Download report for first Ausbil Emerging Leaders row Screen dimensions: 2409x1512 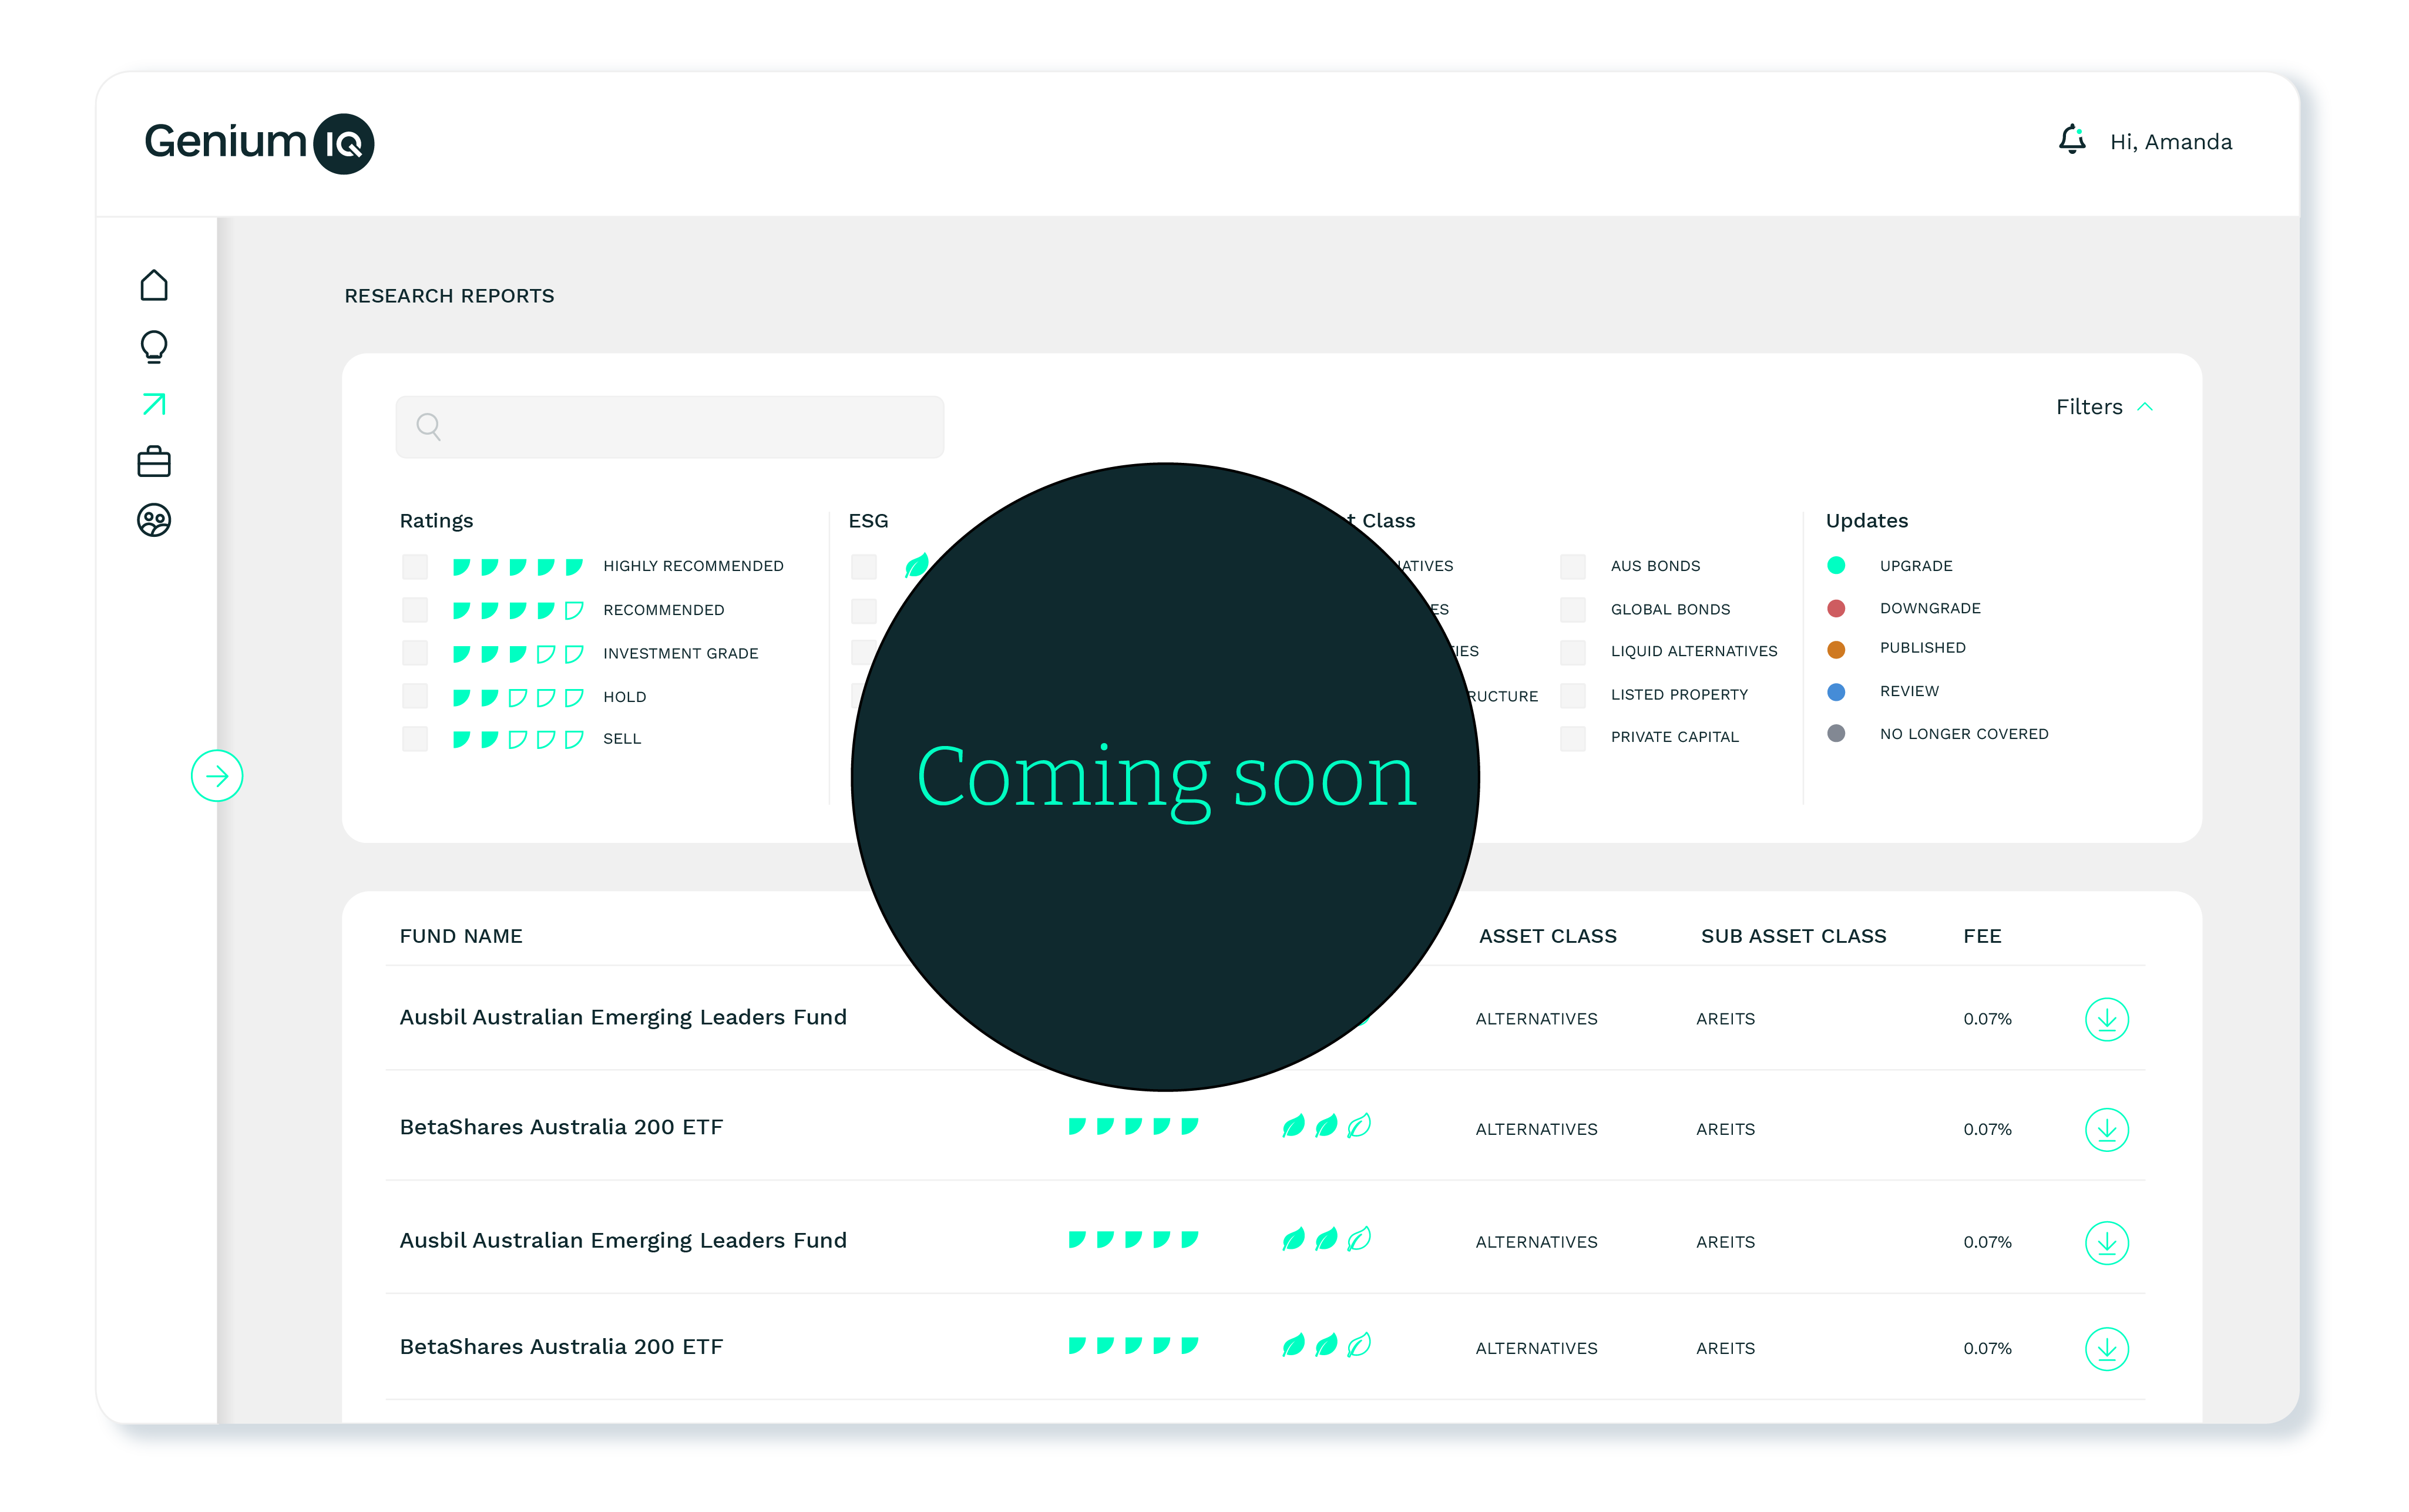tap(2106, 1019)
